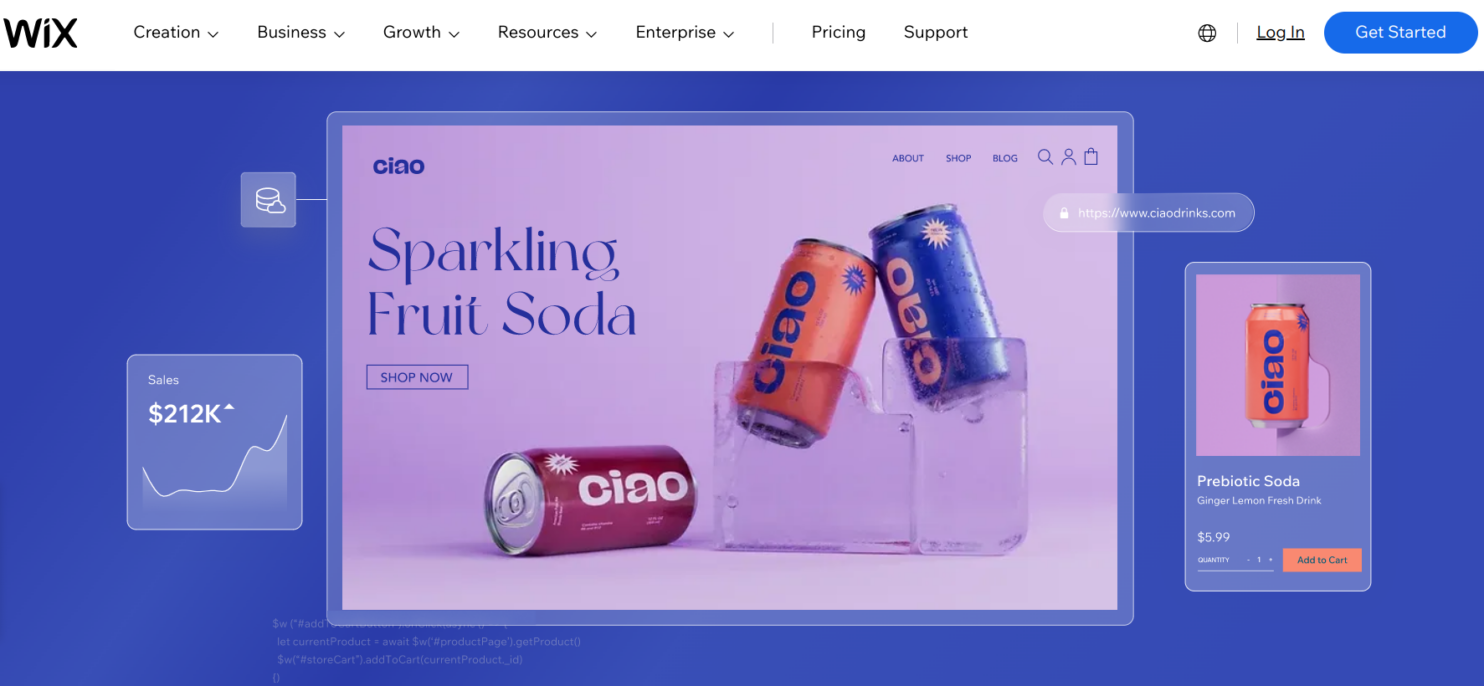The height and width of the screenshot is (686, 1484).
Task: Open the Enterprise menu
Action: point(685,33)
